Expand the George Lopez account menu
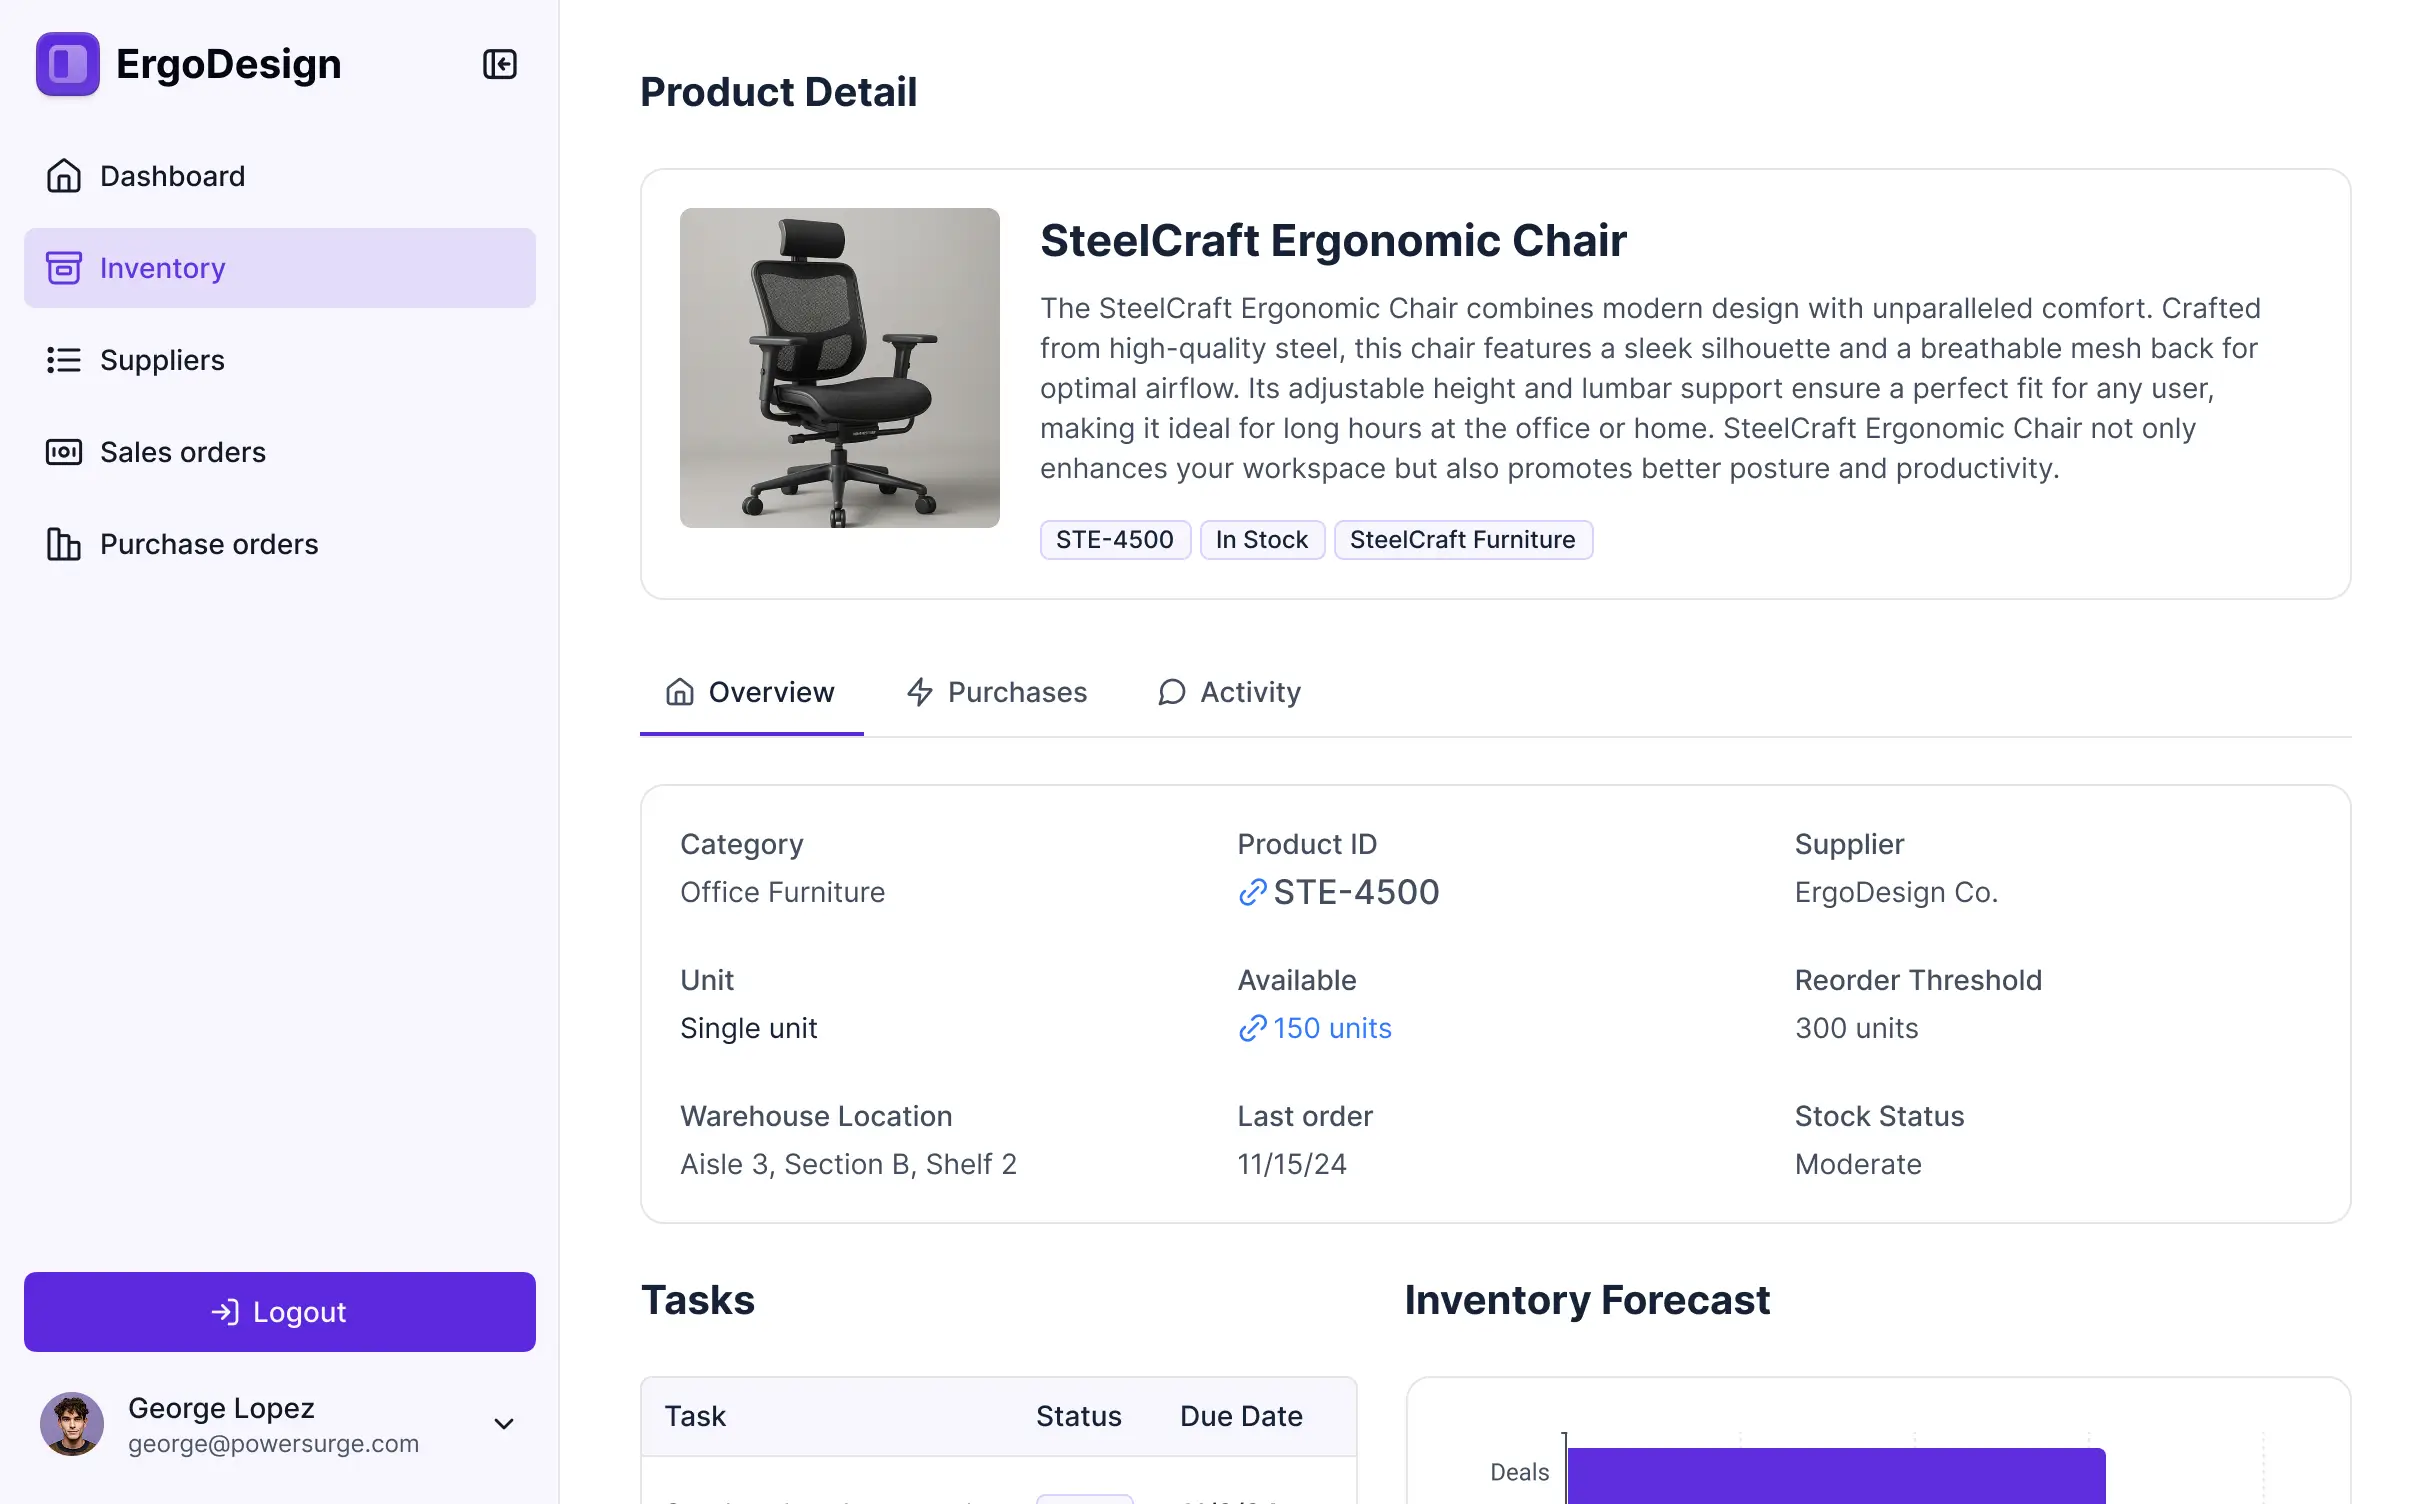The width and height of the screenshot is (2432, 1504). (504, 1424)
